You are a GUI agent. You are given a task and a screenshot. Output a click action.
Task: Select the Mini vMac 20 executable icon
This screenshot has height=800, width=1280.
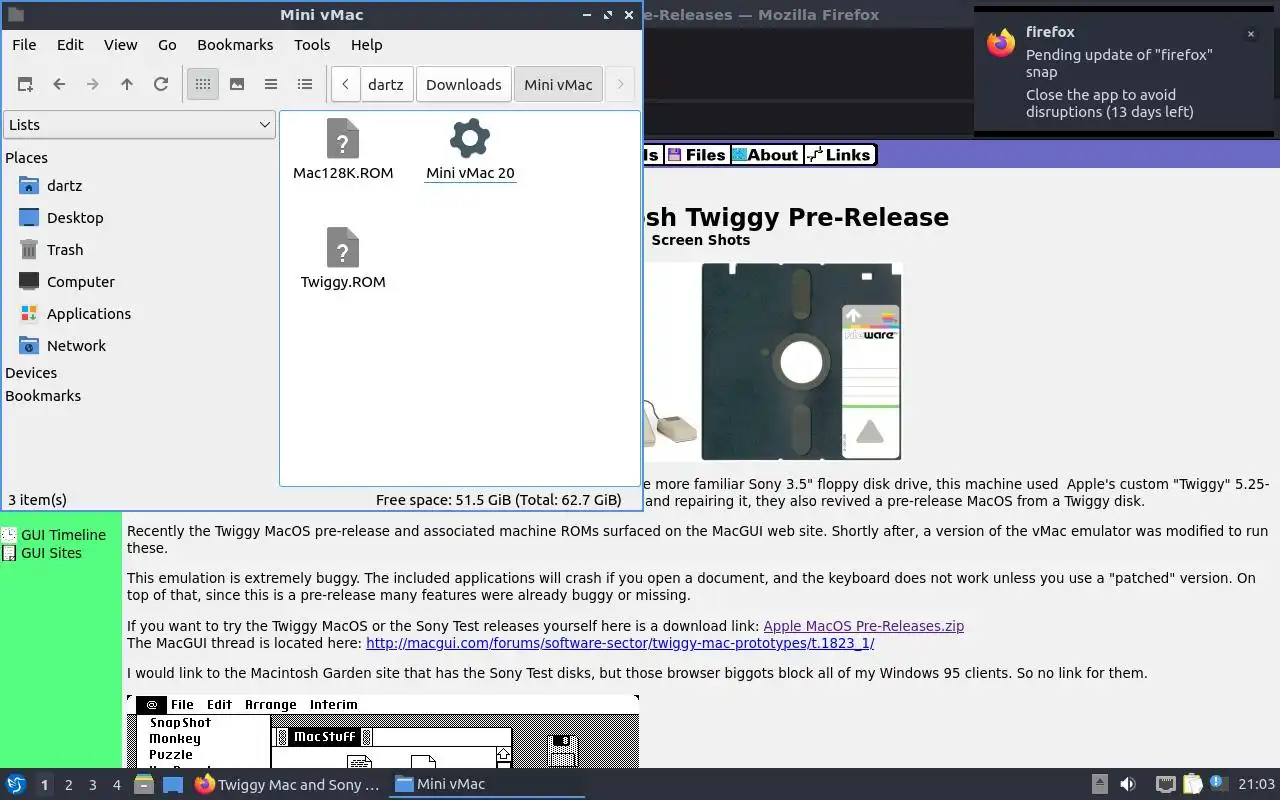coord(470,138)
